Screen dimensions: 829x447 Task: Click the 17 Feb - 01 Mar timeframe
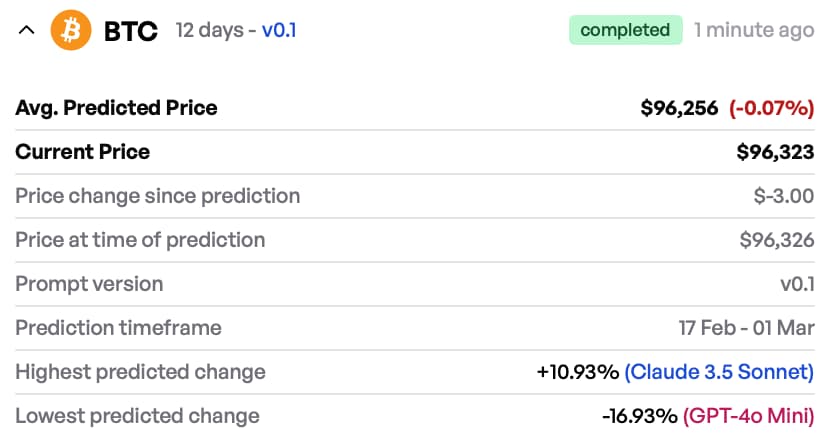pyautogui.click(x=746, y=328)
